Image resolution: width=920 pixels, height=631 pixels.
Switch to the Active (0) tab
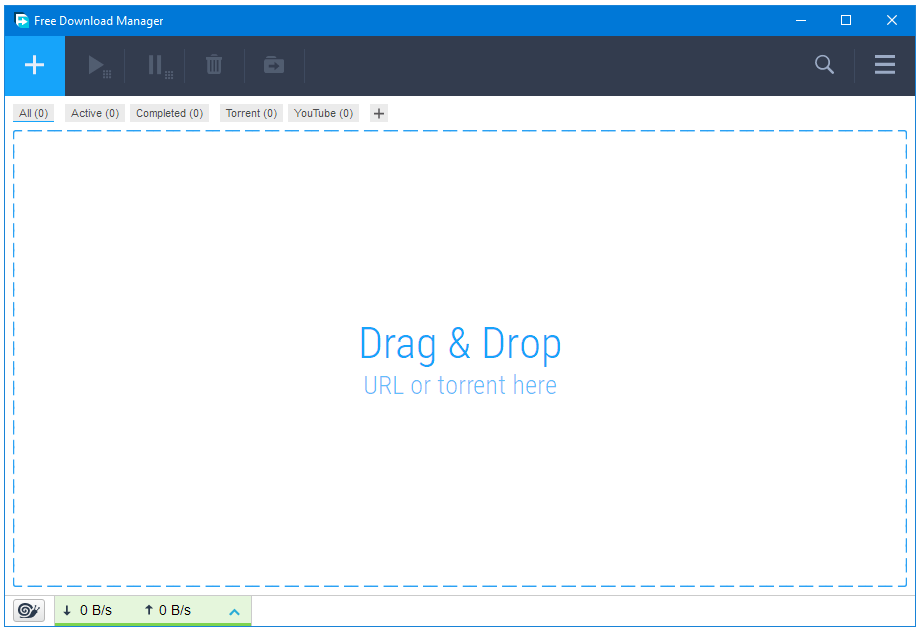tap(95, 113)
